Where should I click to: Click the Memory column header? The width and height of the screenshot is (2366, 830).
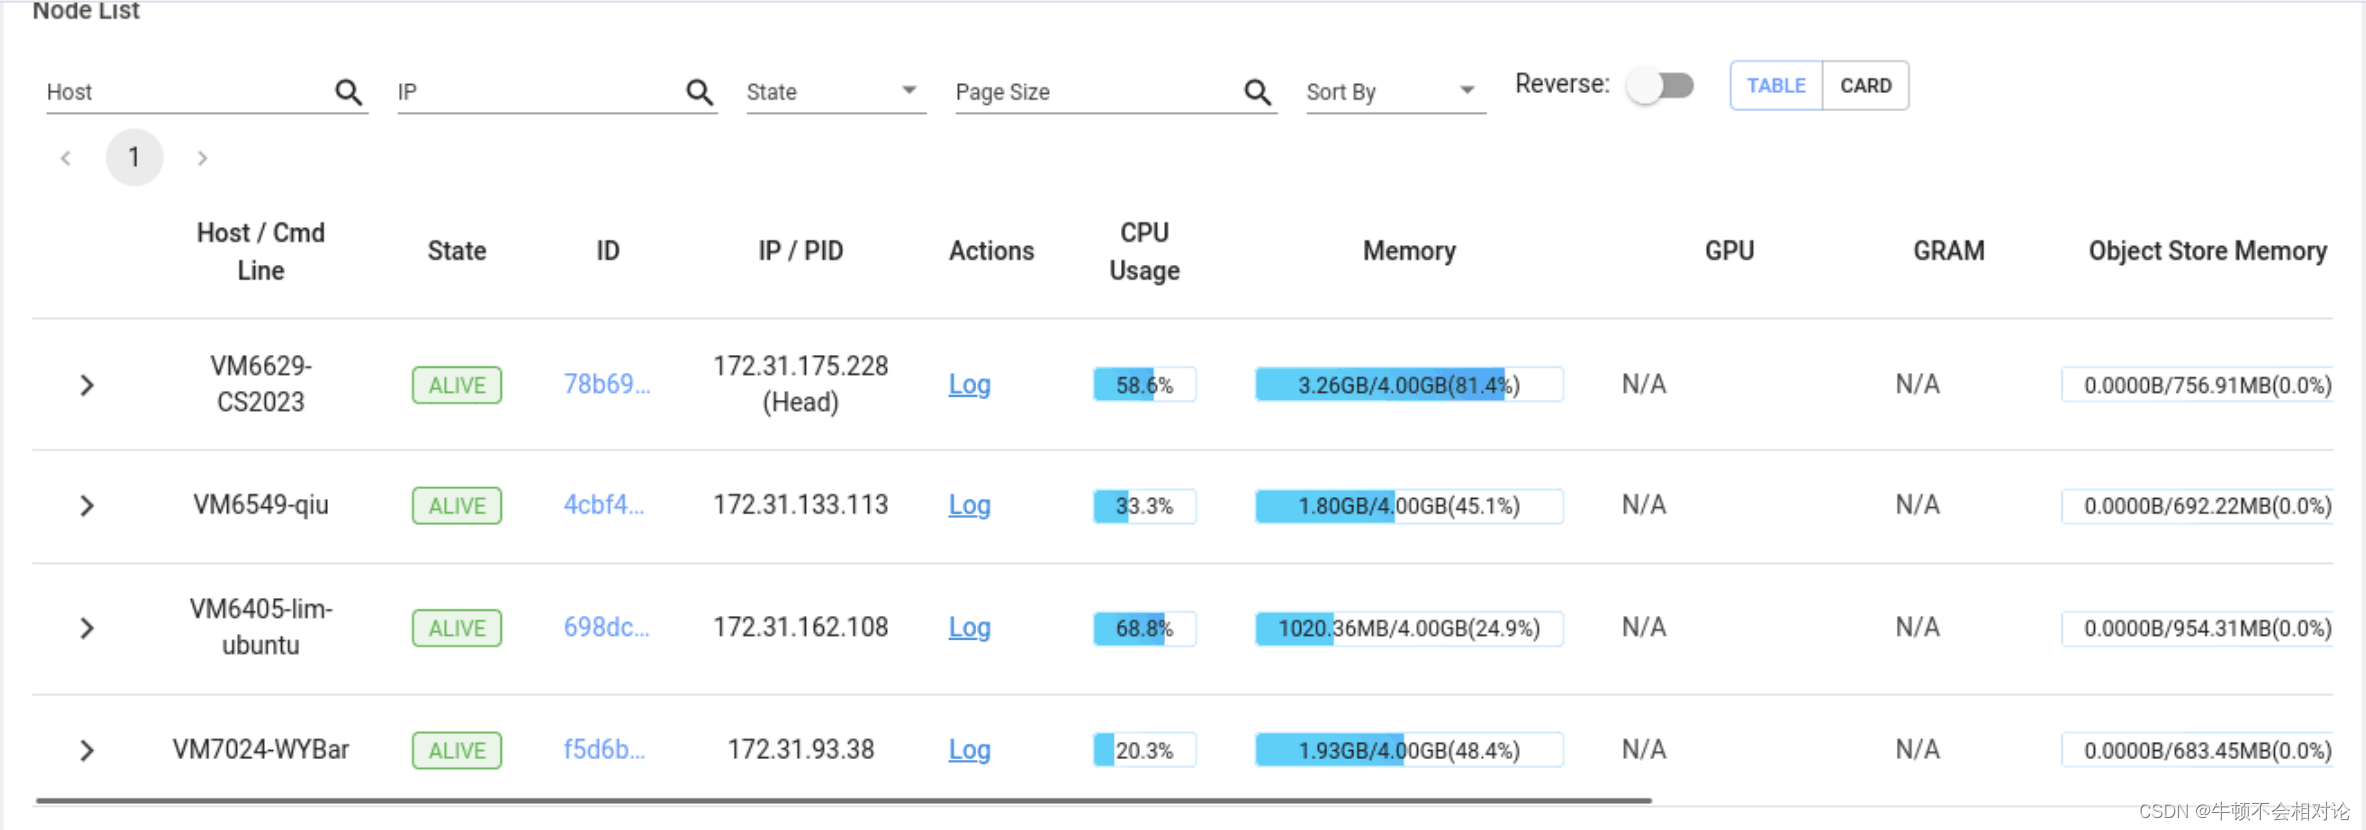(1409, 251)
